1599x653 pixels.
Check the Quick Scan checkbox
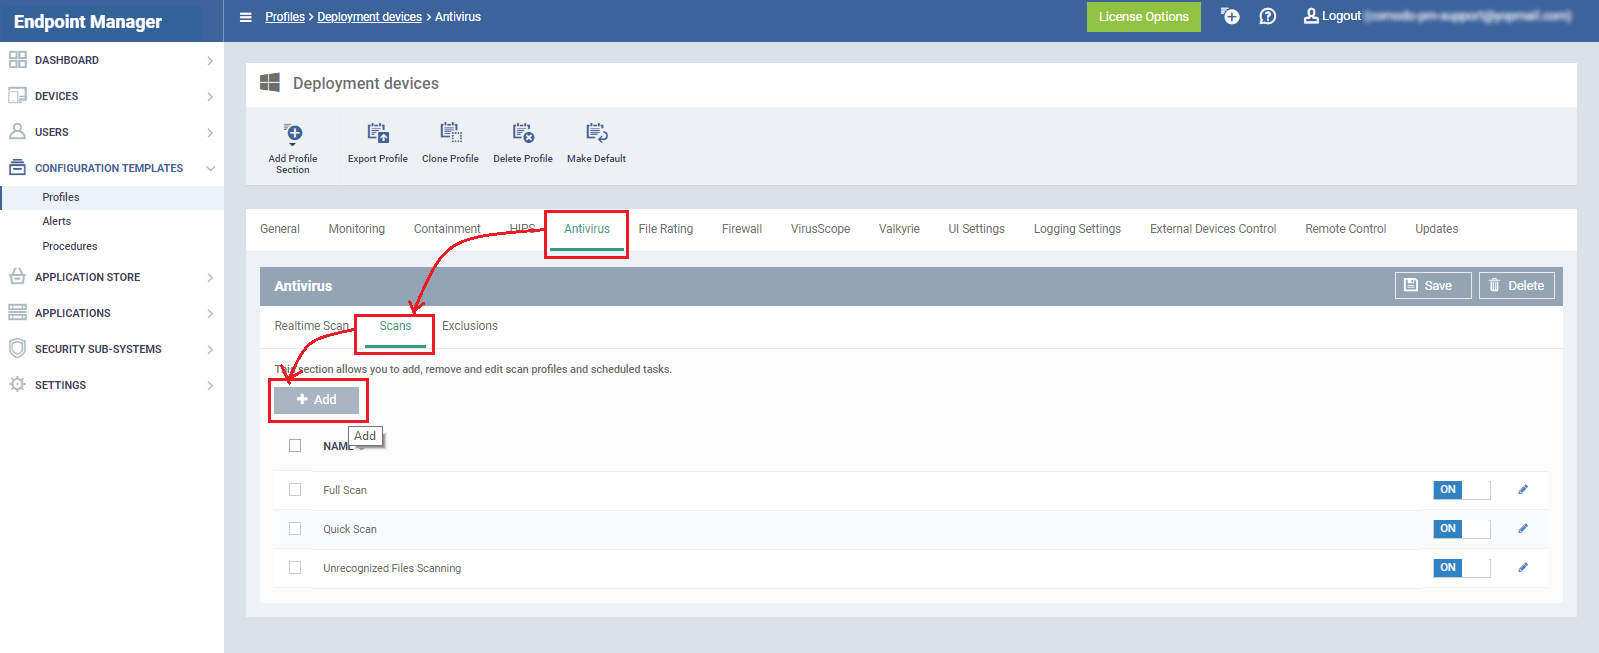tap(295, 529)
